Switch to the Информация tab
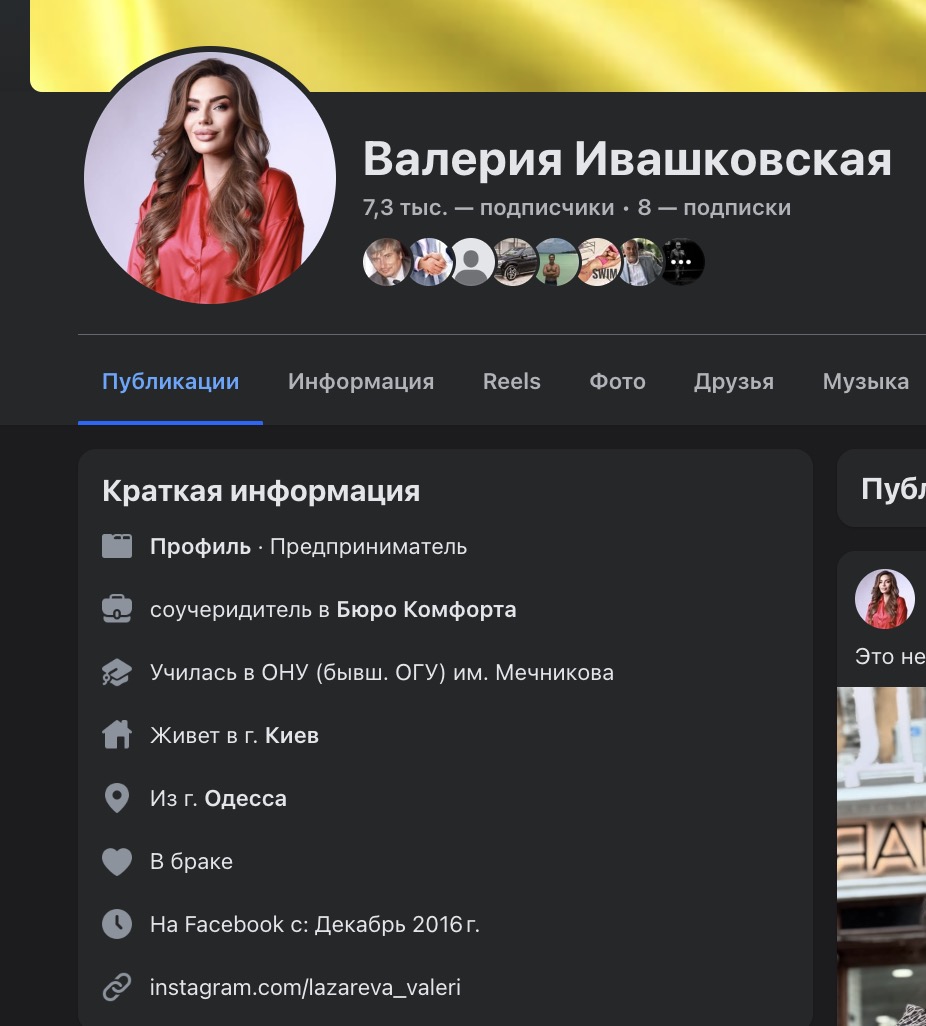Screen dimensions: 926x1026 tap(361, 382)
